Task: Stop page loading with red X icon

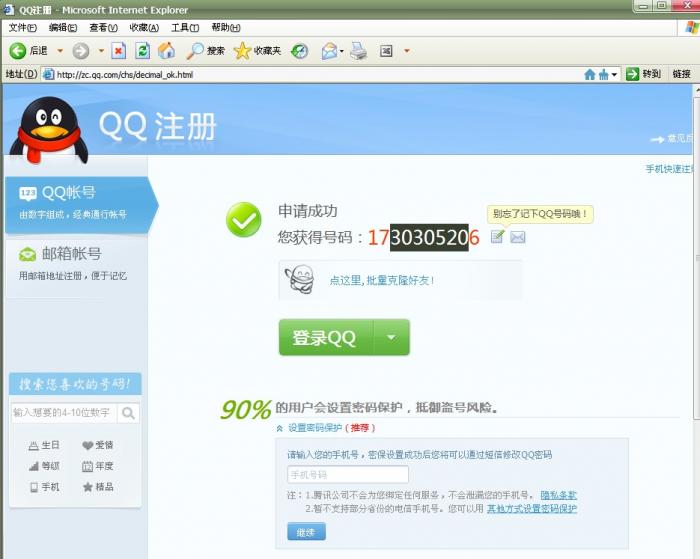Action: coord(118,51)
